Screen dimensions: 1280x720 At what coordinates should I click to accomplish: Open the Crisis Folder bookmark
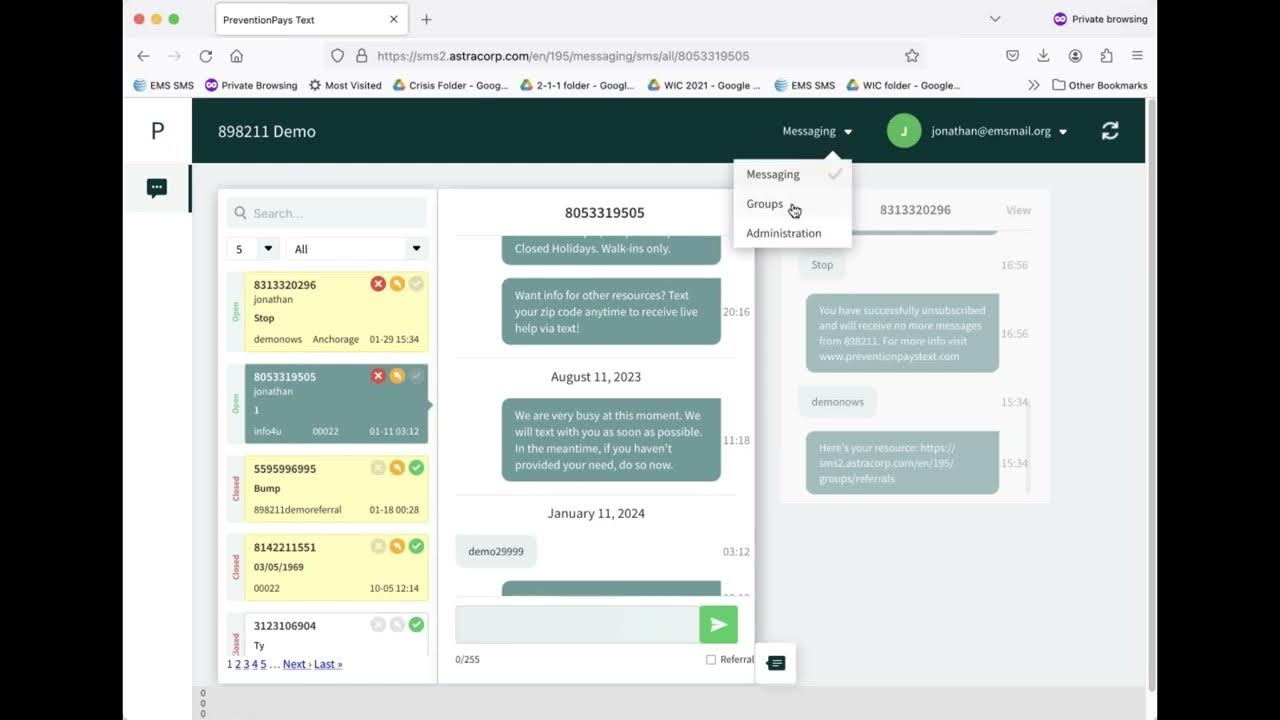pos(450,85)
